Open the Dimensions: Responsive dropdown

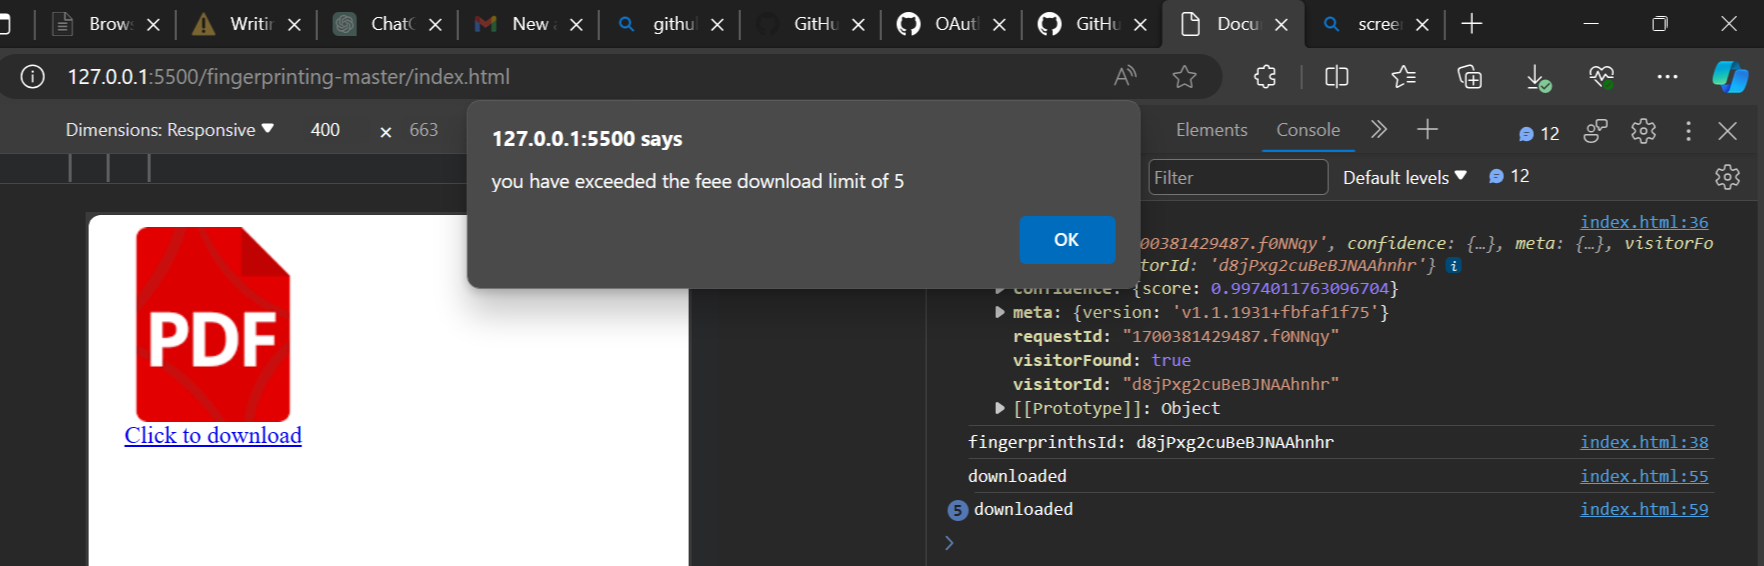[x=169, y=130]
